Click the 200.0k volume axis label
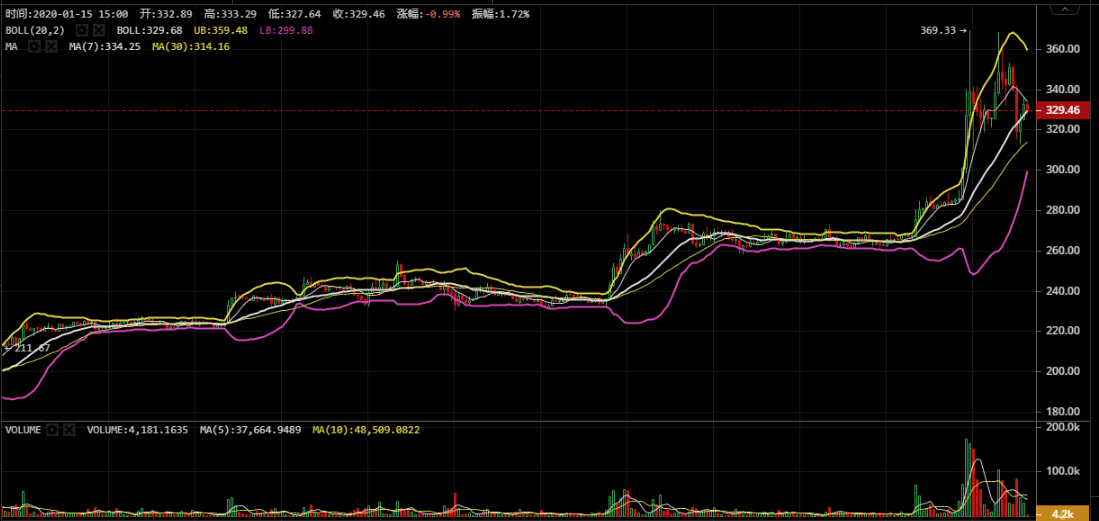Viewport: 1099px width, 521px height. (x=1062, y=427)
